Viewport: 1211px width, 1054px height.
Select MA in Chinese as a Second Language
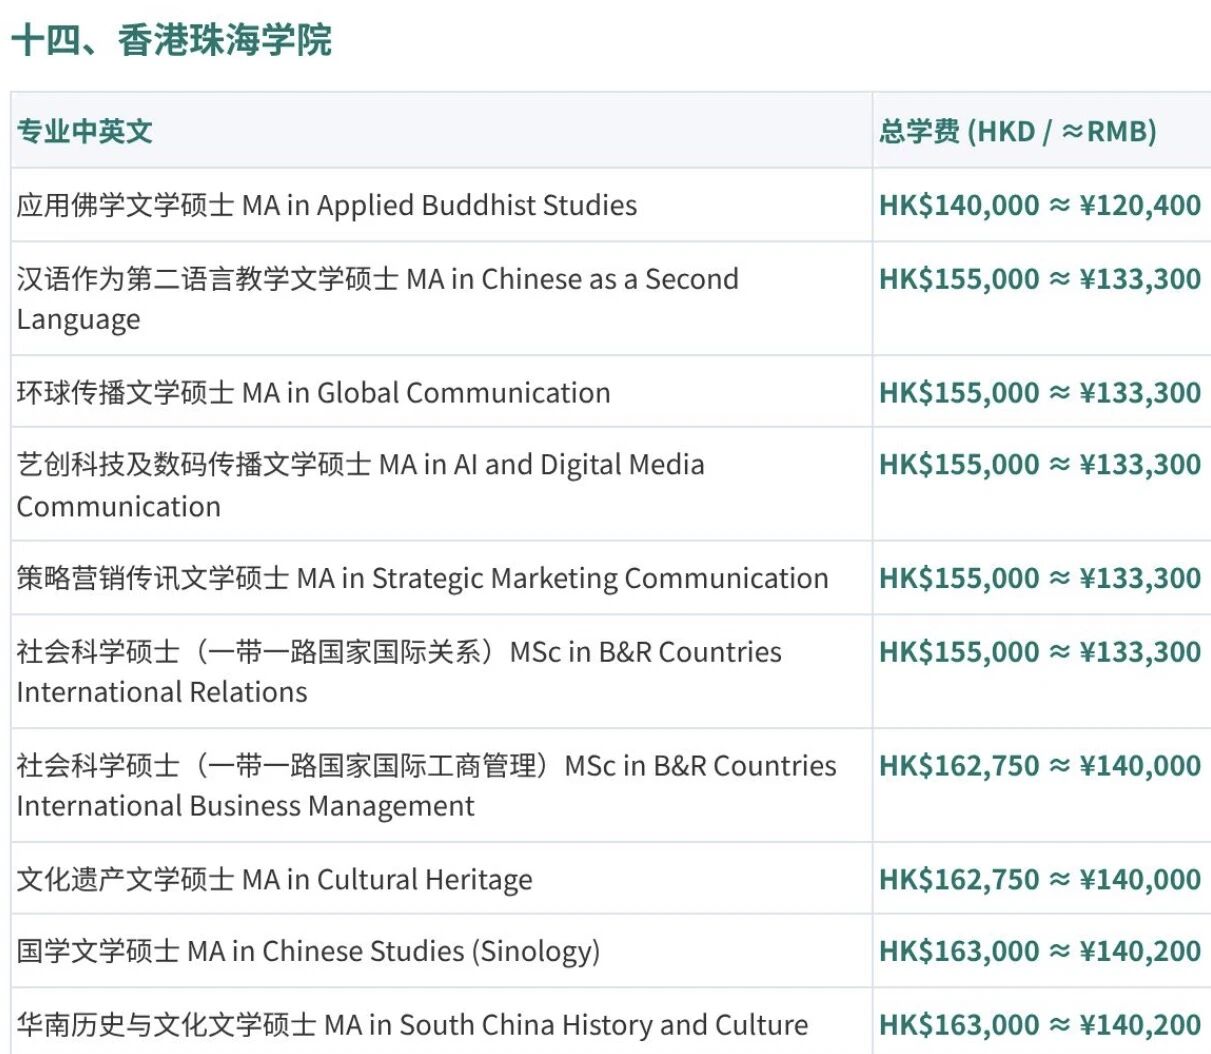(x=378, y=298)
